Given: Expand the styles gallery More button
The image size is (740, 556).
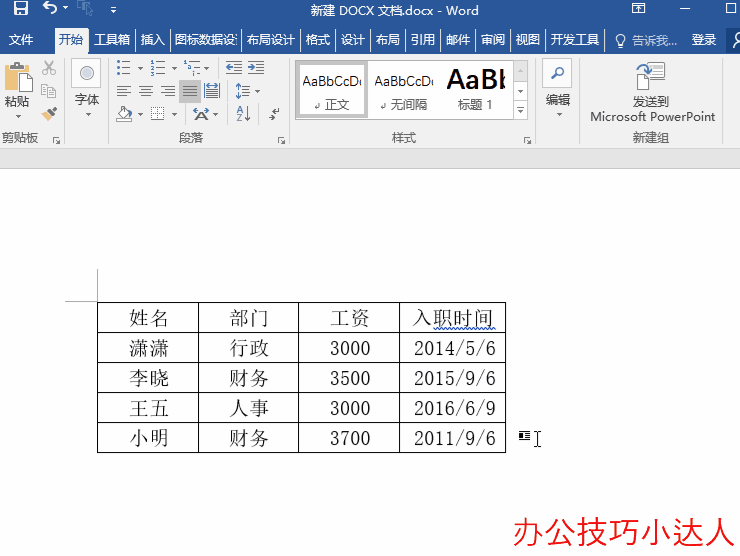Looking at the screenshot, I should (521, 110).
